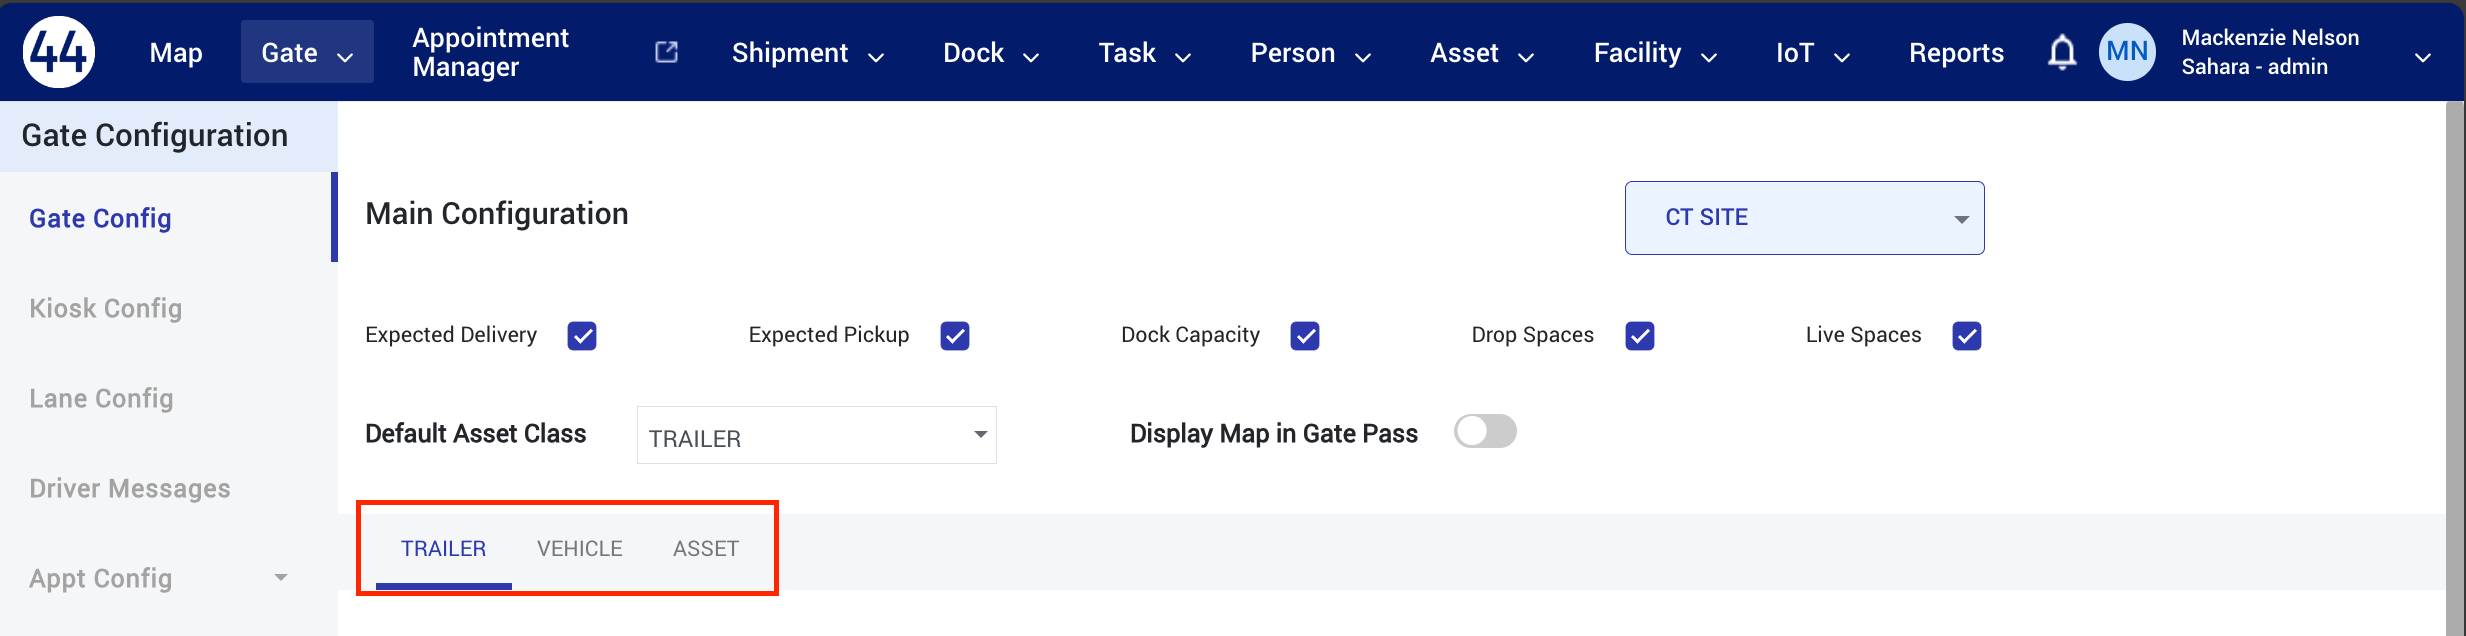Image resolution: width=2466 pixels, height=636 pixels.
Task: Open the Reports page
Action: pyautogui.click(x=1956, y=52)
